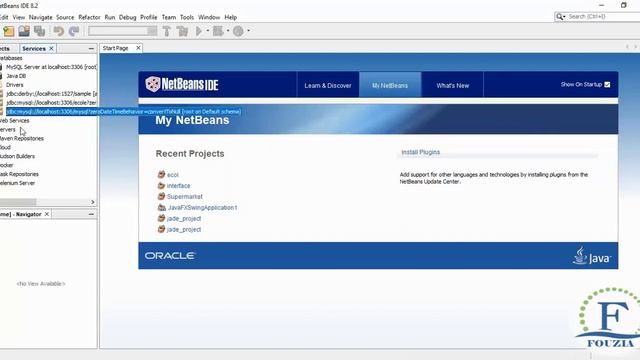Open the Run menu
Screen dimensions: 640x360
(110, 17)
